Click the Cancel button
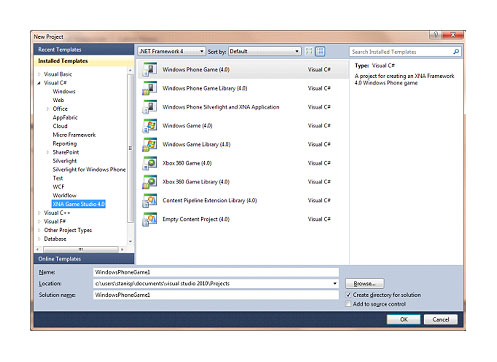The image size is (497, 362). point(440,319)
